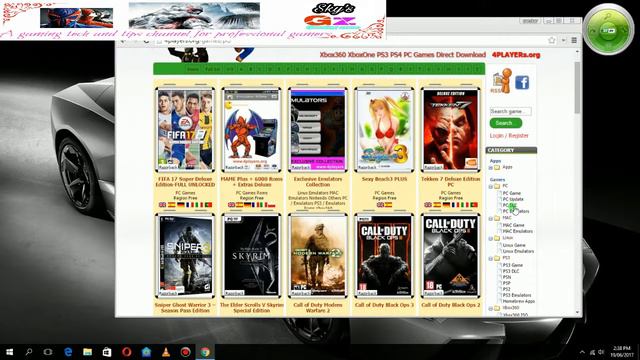Click the FIFA 17 cover thumbnail
This screenshot has height=360, width=640.
(x=185, y=130)
